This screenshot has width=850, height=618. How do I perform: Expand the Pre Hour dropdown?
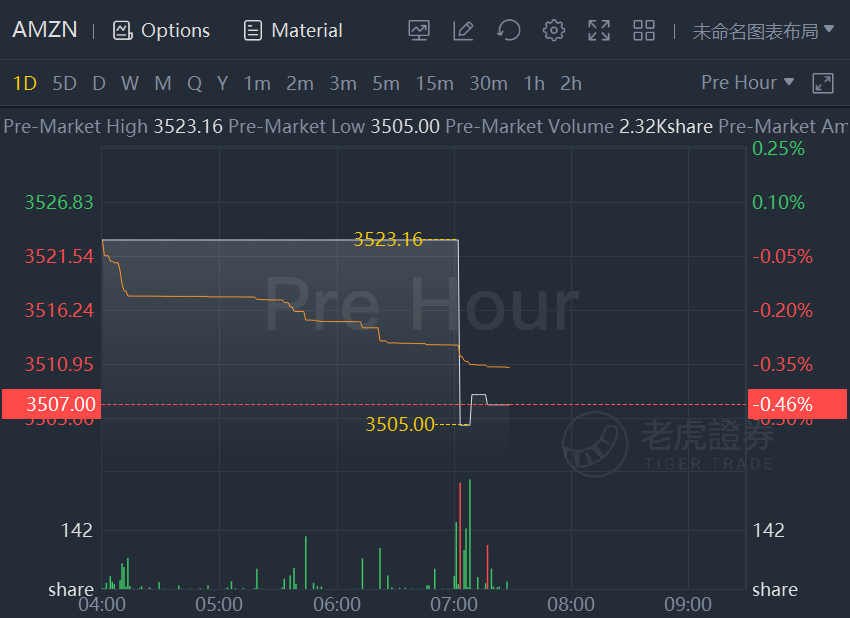748,82
